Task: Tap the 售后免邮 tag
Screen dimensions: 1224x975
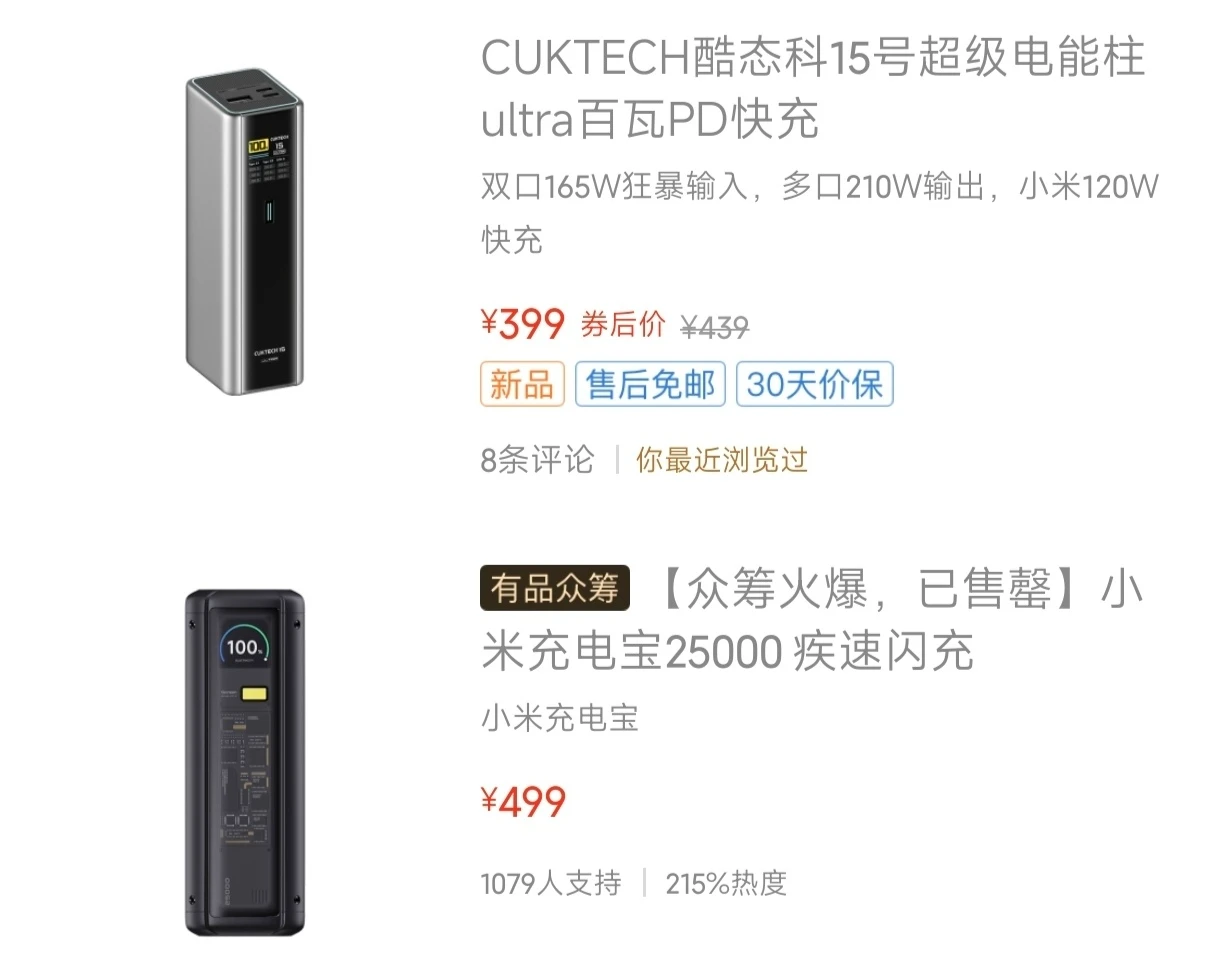Action: [x=650, y=384]
